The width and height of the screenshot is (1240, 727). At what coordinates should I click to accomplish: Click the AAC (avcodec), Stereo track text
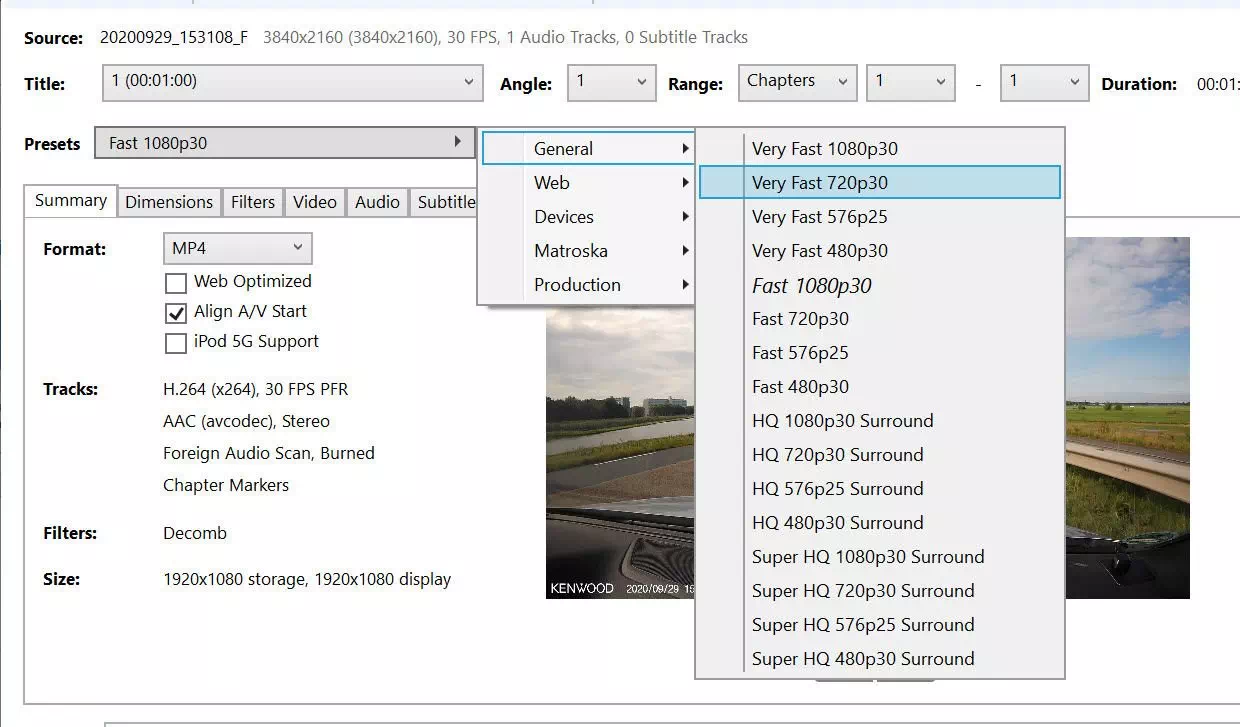click(x=246, y=421)
